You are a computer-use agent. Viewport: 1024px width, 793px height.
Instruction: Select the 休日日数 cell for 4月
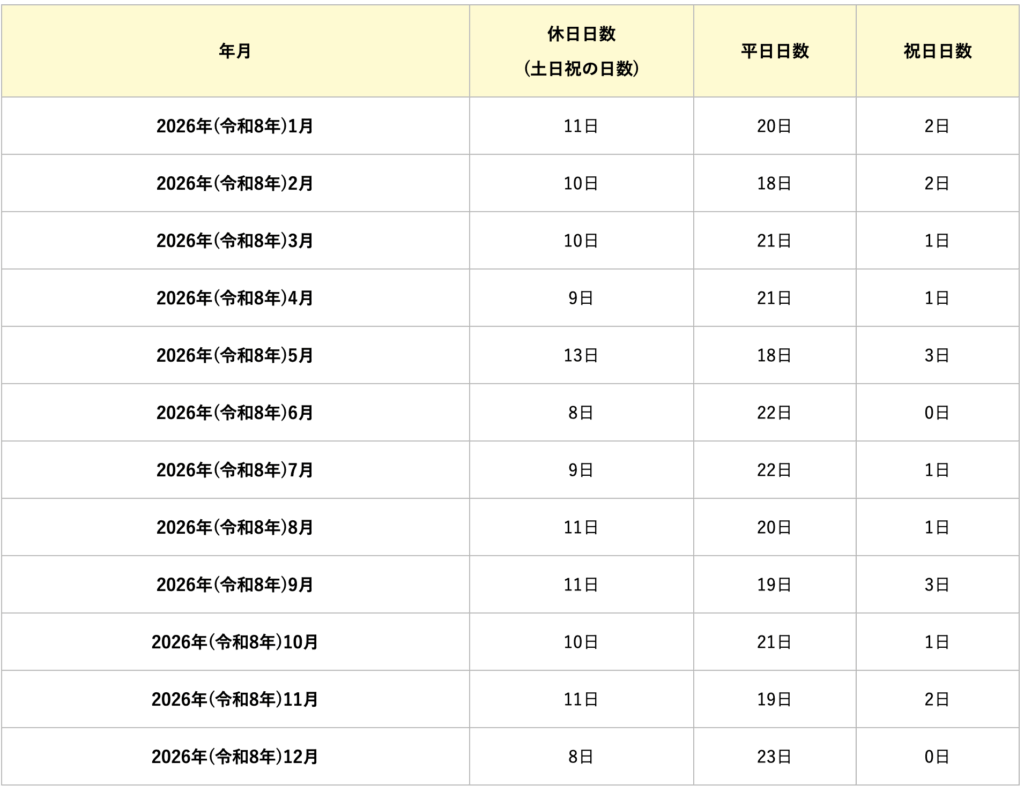click(581, 298)
